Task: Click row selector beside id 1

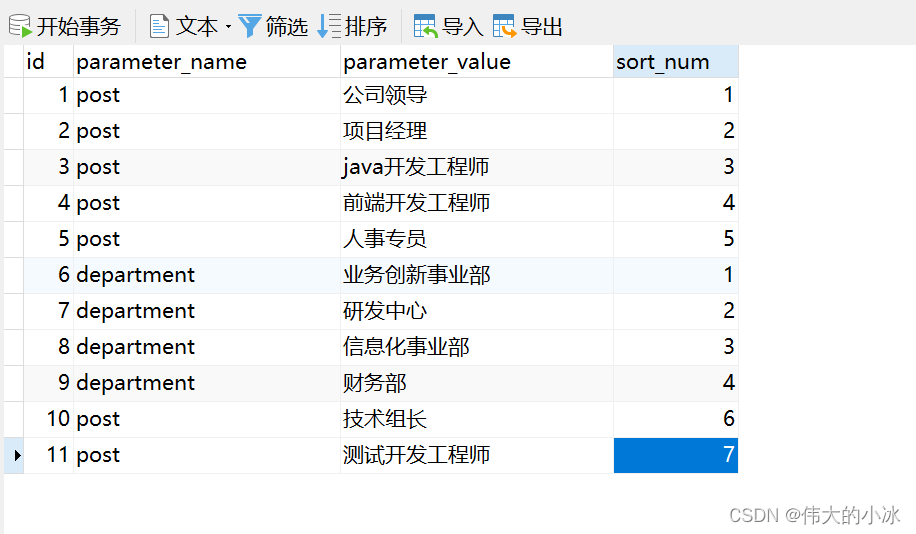Action: (14, 95)
